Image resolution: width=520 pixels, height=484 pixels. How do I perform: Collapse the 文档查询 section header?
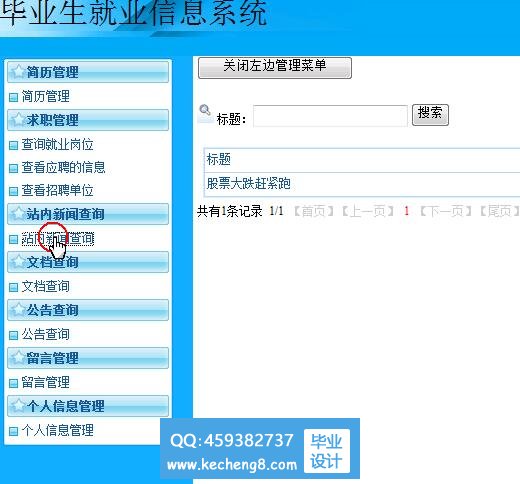pos(88,262)
